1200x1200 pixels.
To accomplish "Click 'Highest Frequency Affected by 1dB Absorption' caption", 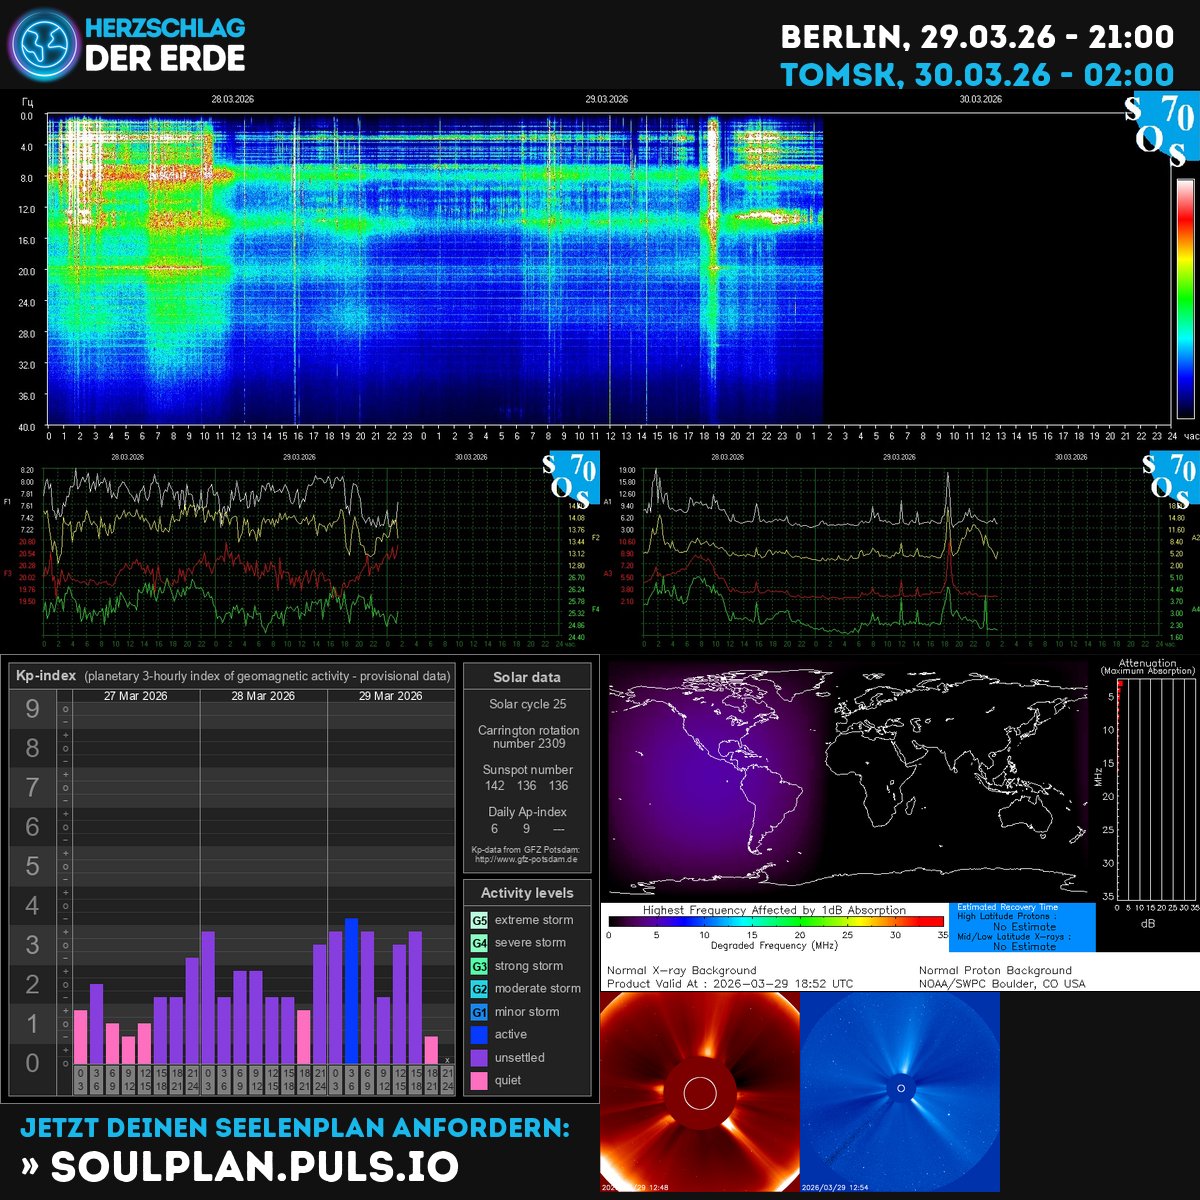I will pyautogui.click(x=774, y=910).
